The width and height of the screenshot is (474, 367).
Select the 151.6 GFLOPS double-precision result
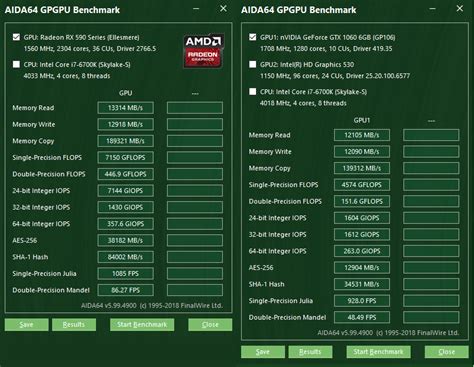tap(362, 201)
